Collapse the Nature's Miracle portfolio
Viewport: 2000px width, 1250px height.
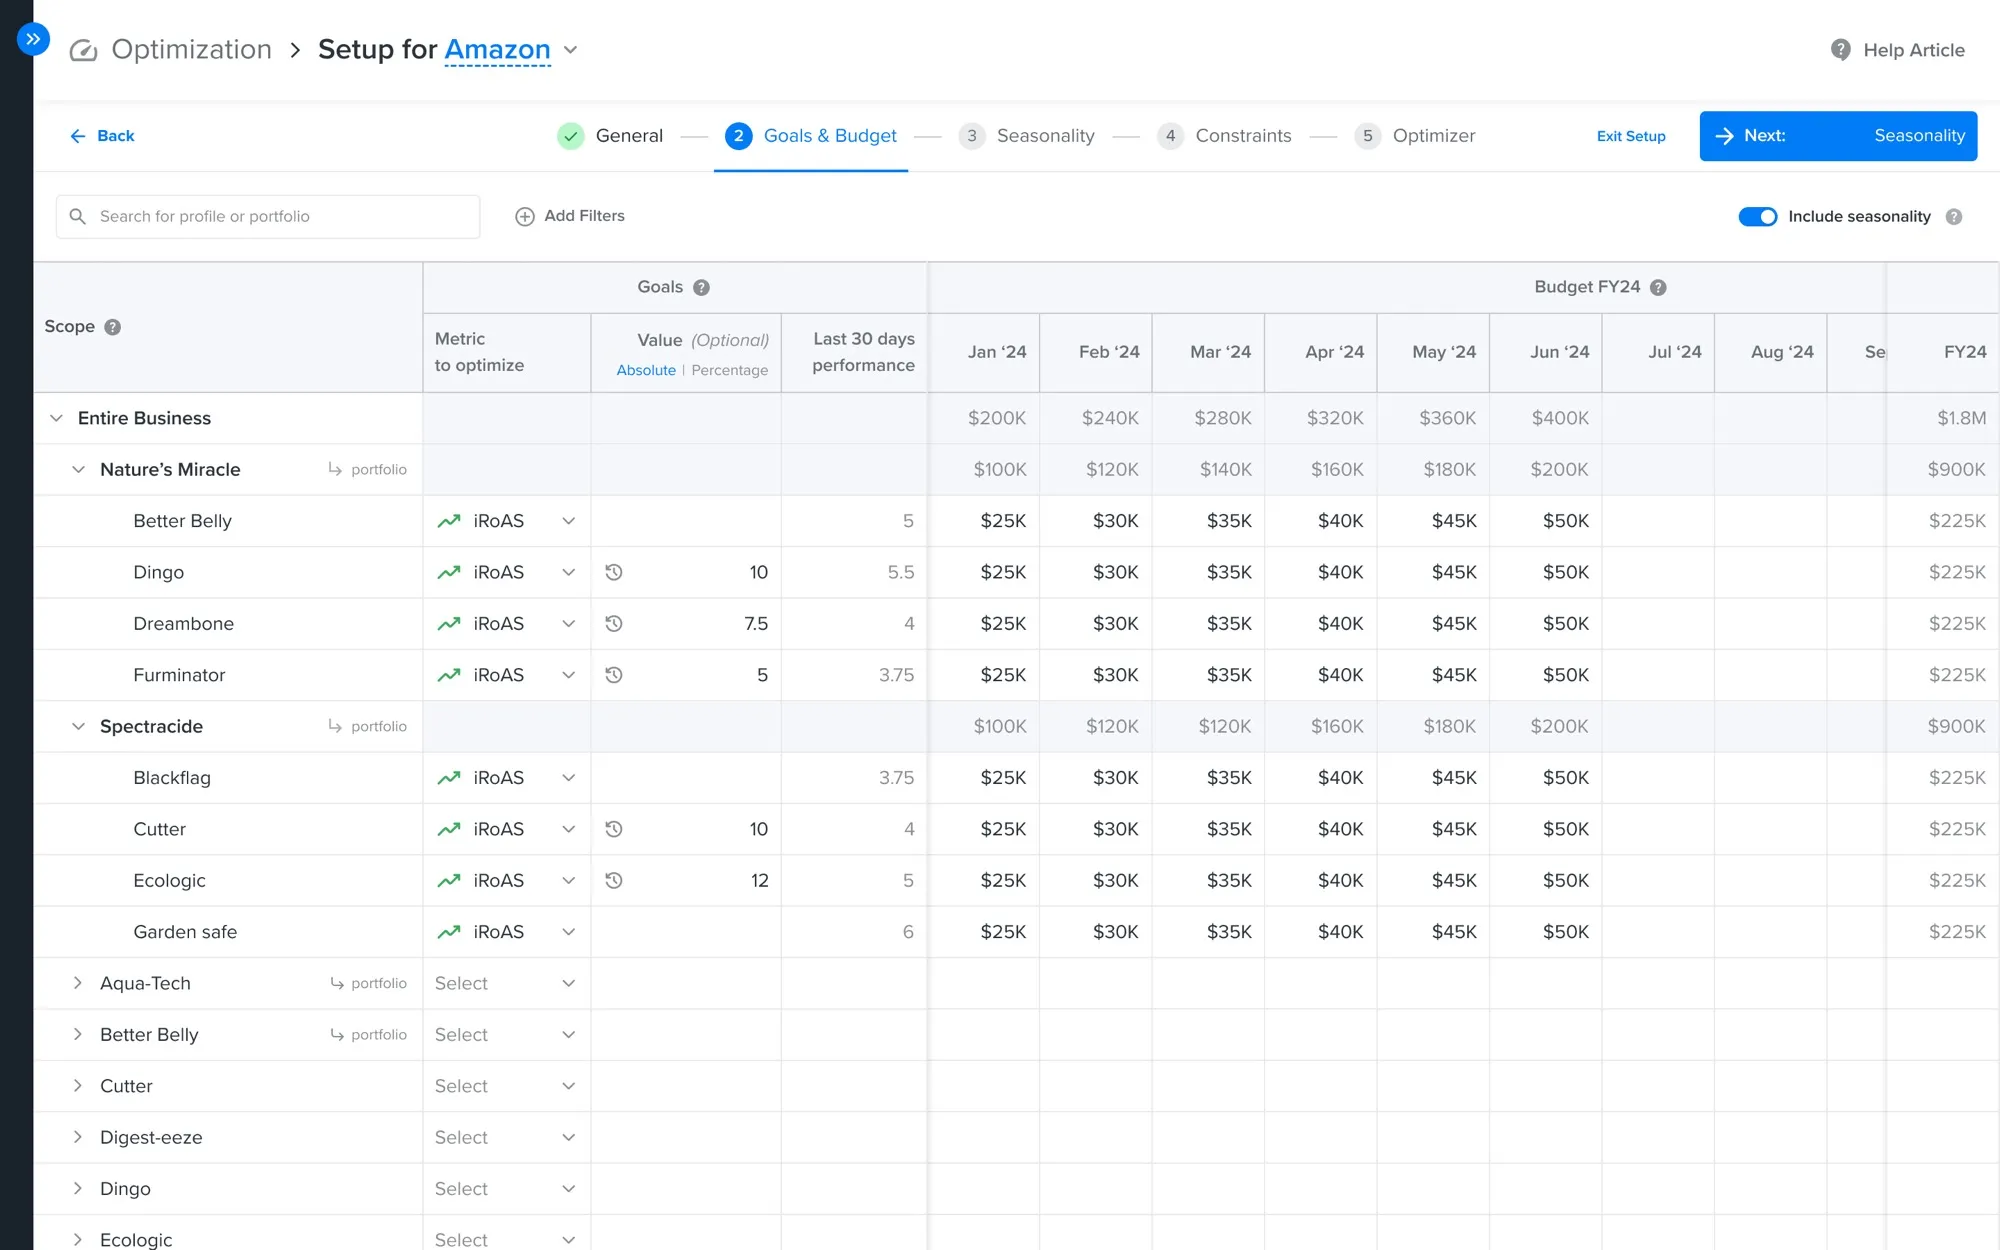coord(78,469)
